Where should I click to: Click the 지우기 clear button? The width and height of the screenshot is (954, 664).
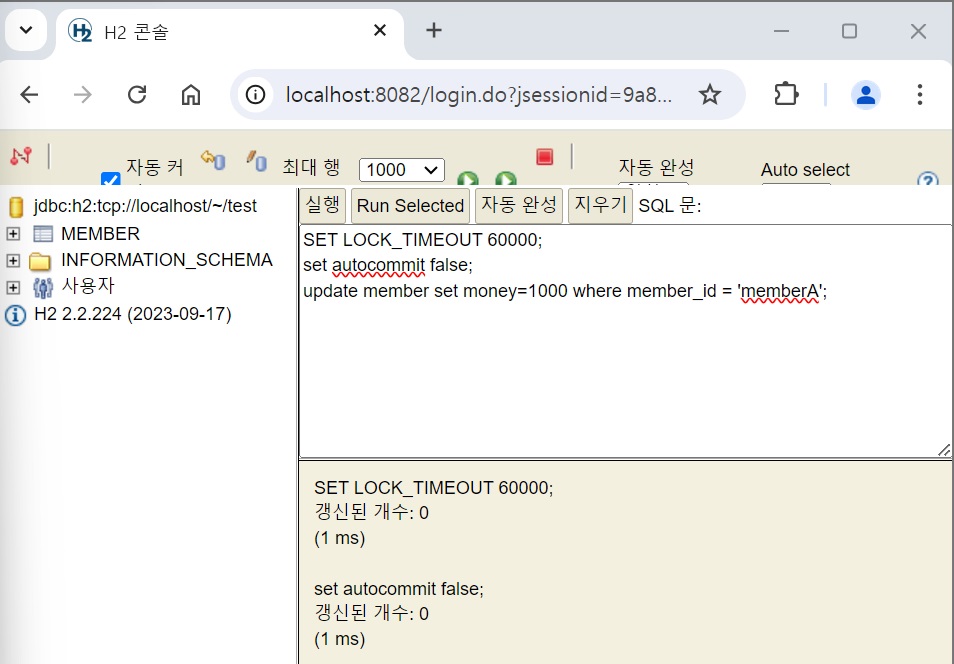(x=601, y=205)
